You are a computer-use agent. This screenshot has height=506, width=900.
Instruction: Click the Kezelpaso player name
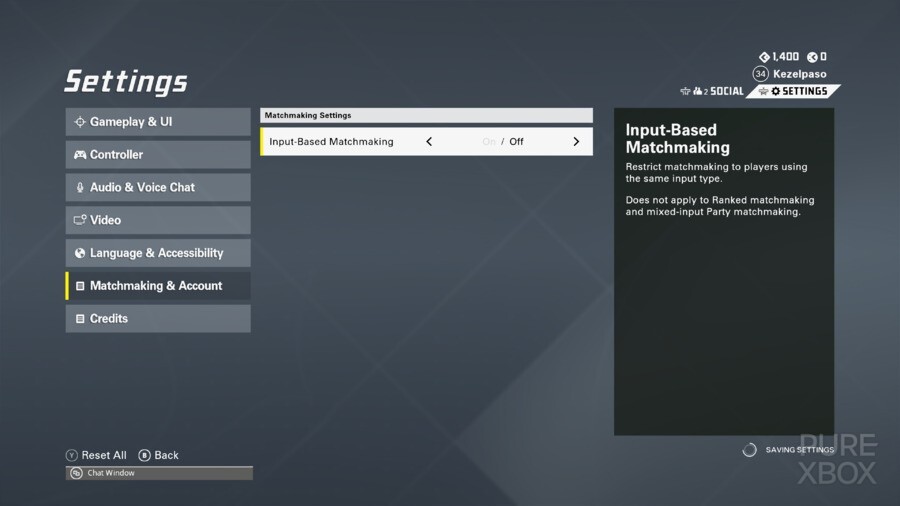tap(800, 74)
